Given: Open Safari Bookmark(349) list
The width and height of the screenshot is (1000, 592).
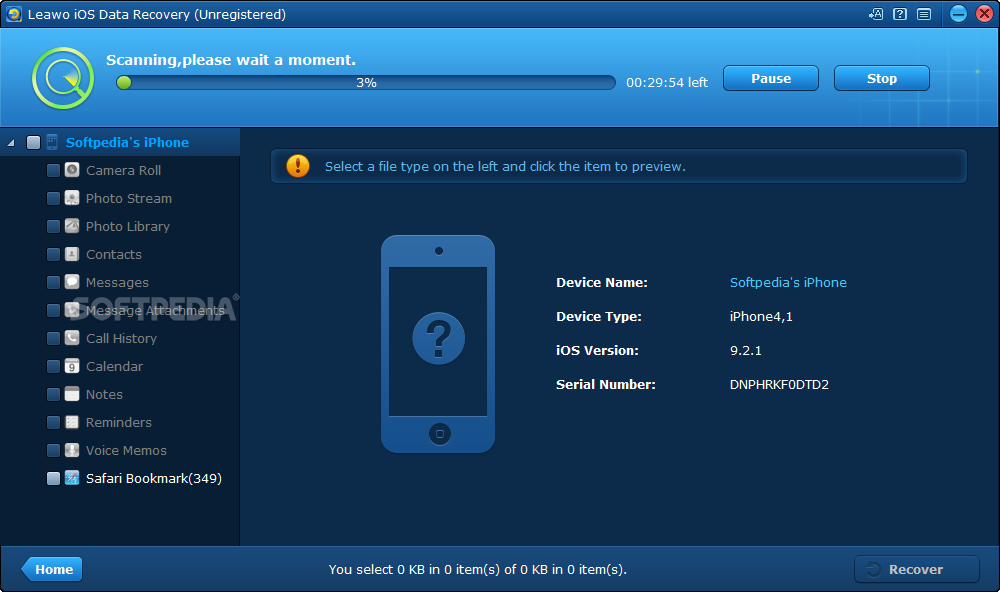Looking at the screenshot, I should coord(154,478).
